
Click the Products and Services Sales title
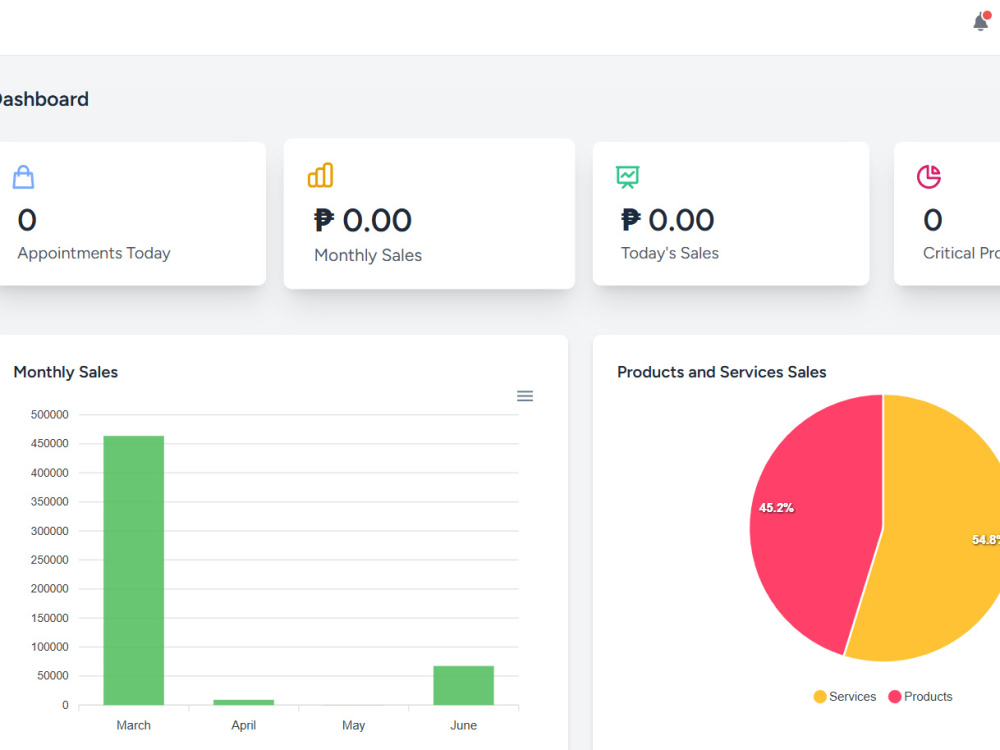tap(721, 372)
